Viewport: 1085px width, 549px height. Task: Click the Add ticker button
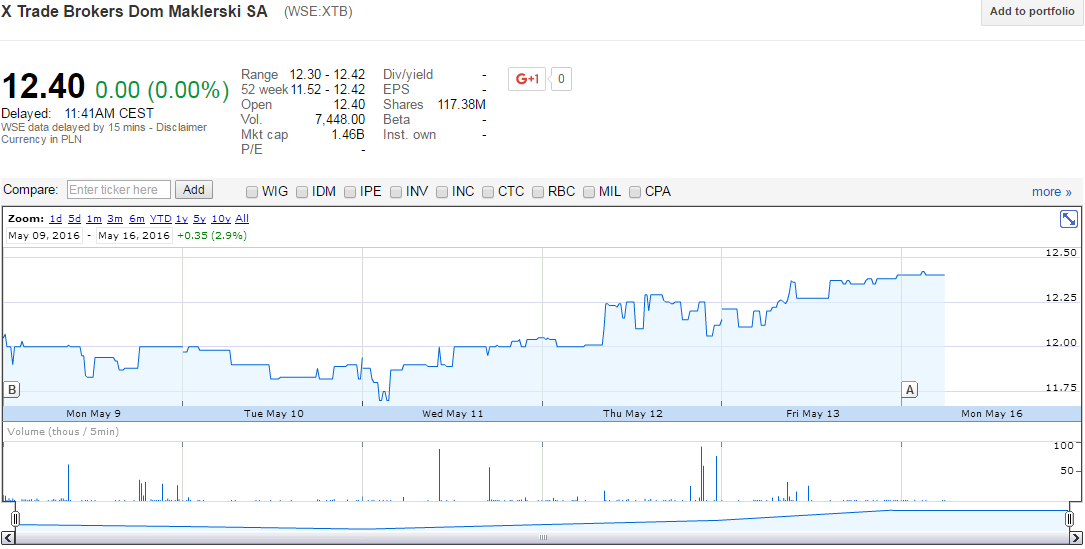[x=194, y=190]
